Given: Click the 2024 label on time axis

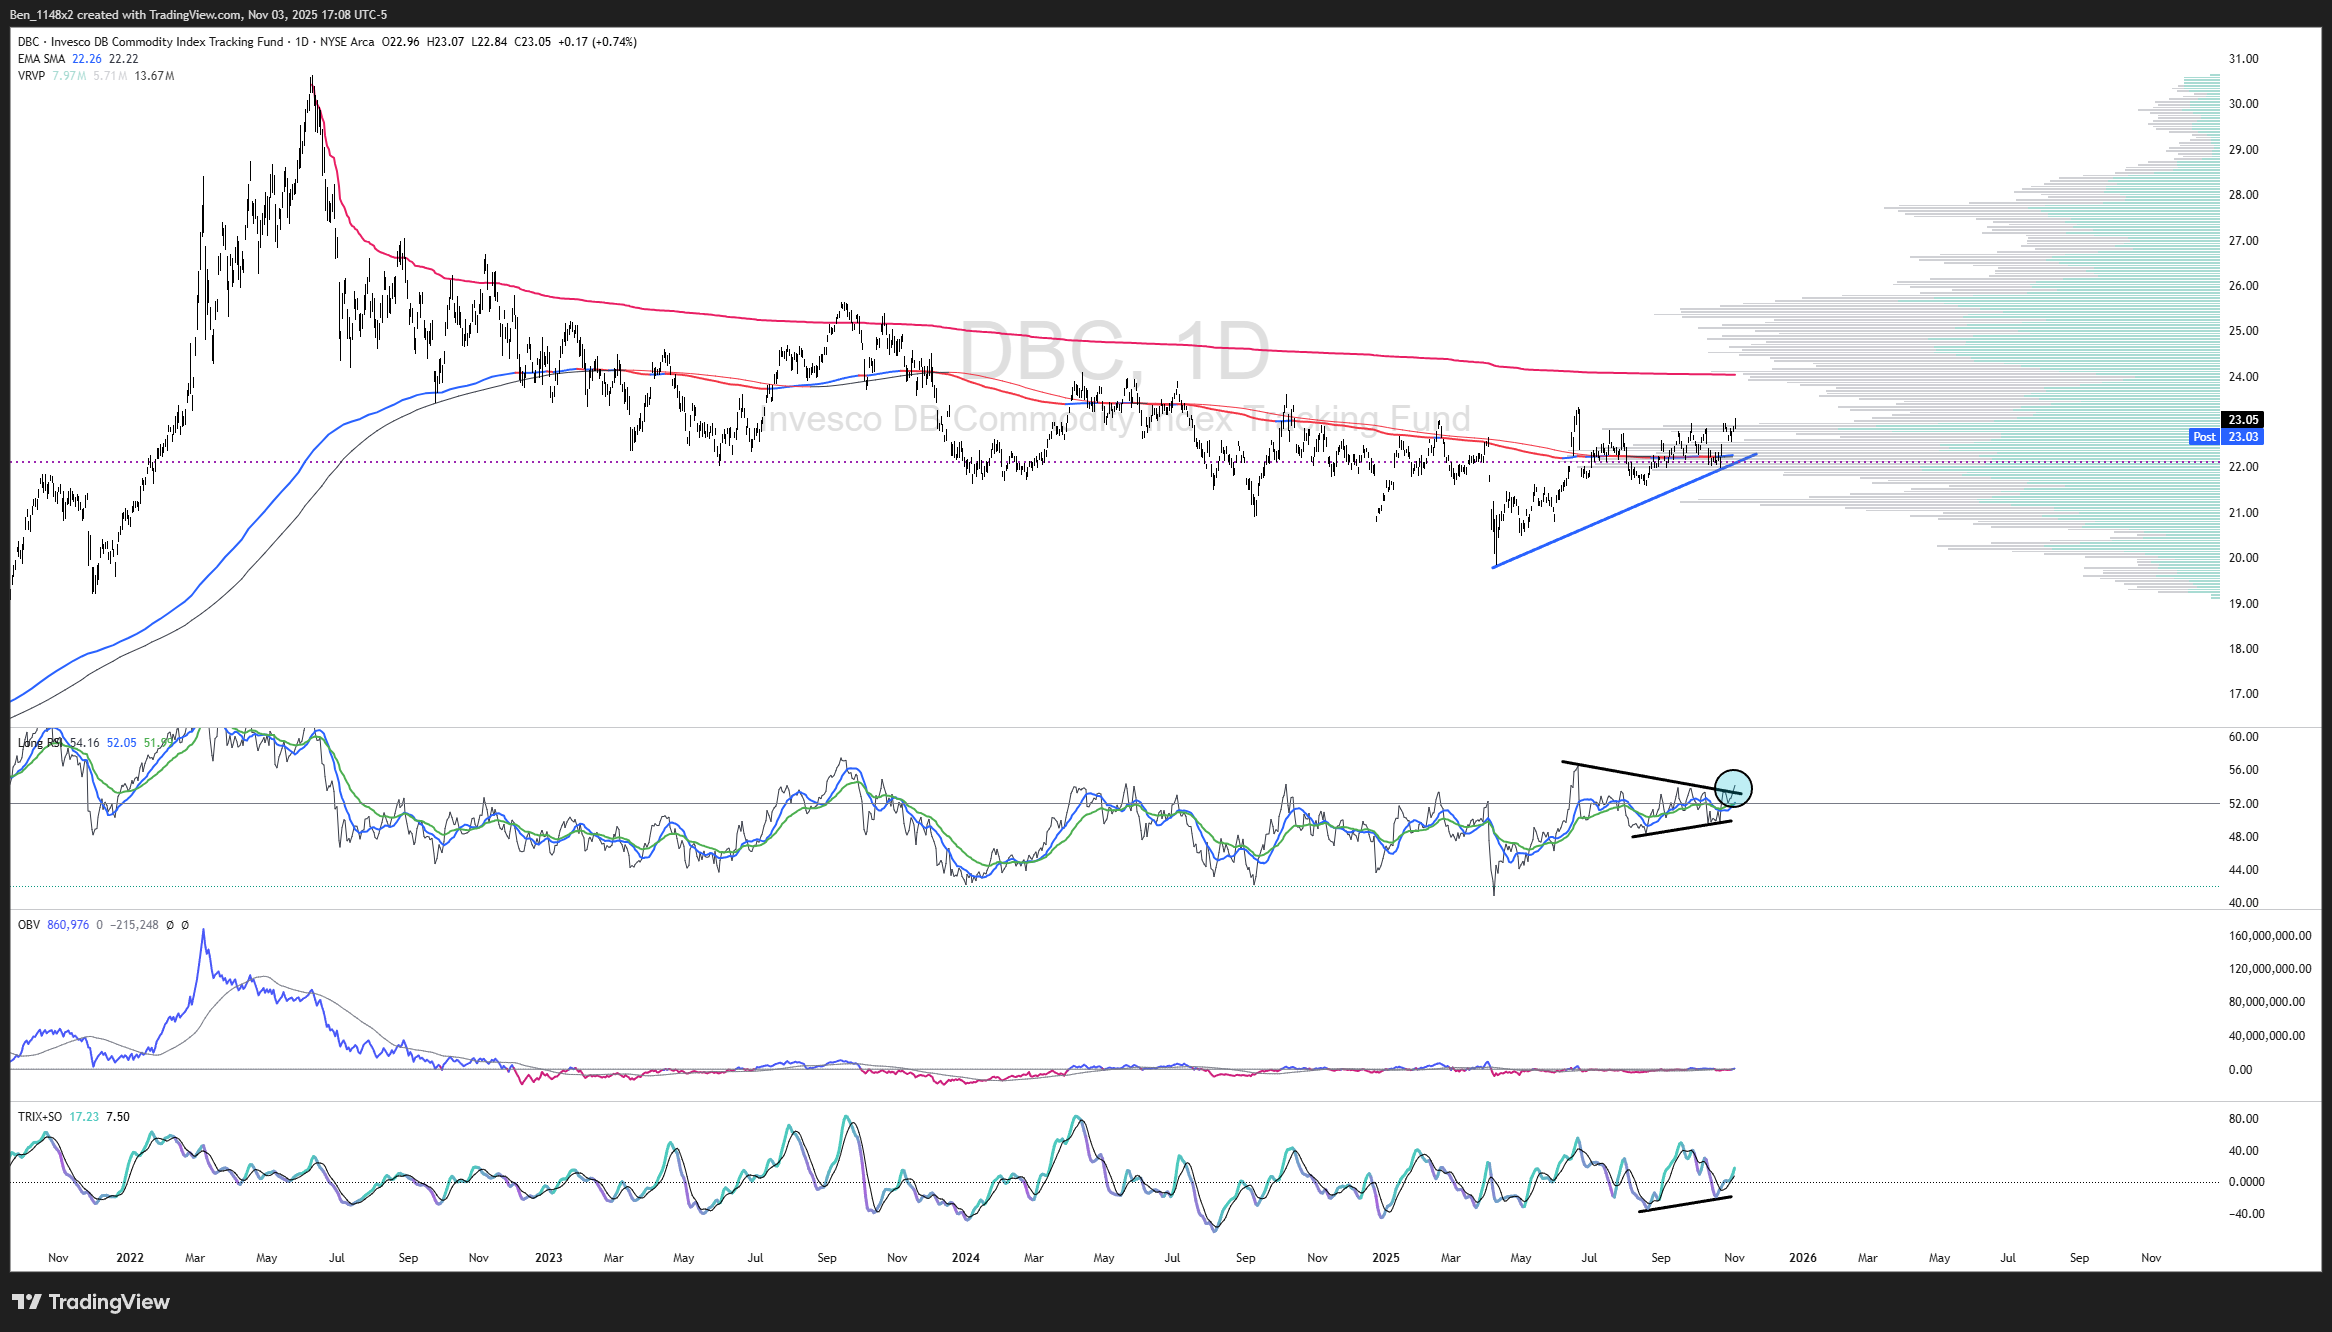Looking at the screenshot, I should (x=965, y=1258).
